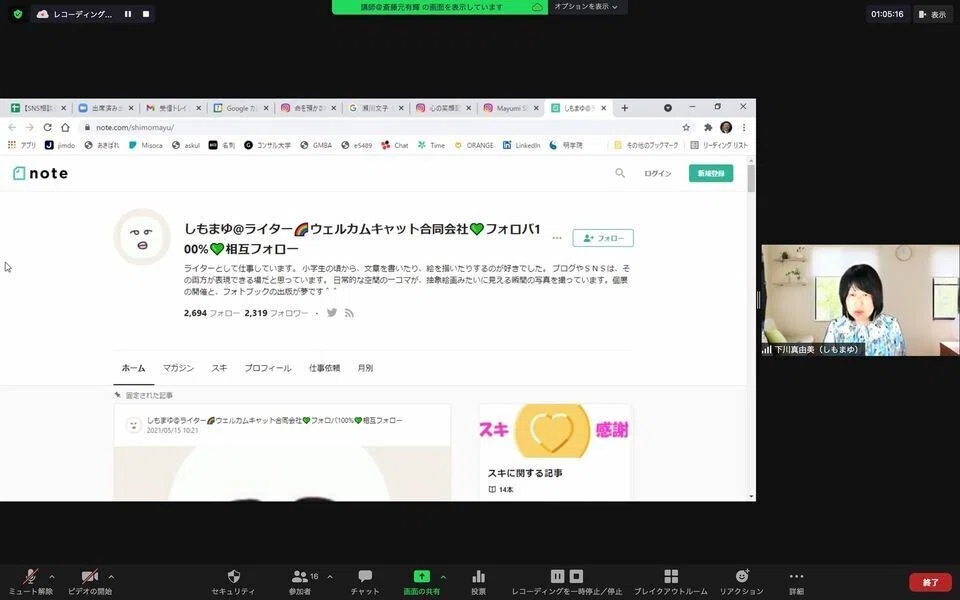Viewport: 960px width, 600px height.
Task: Stop recording in top-left indicator
Action: coord(146,14)
